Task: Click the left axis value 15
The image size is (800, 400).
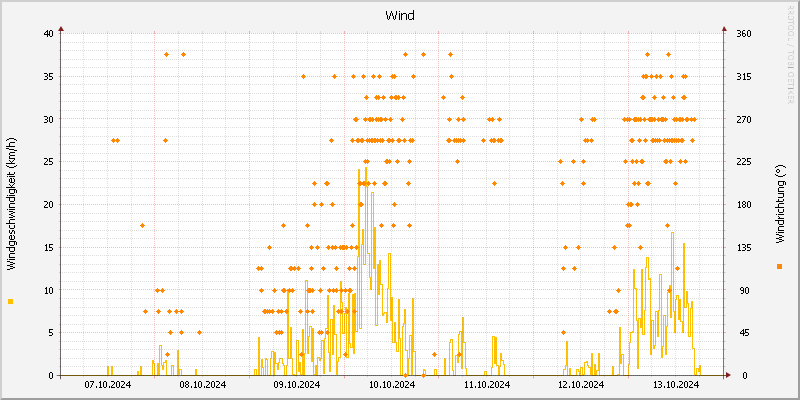Action: (x=48, y=247)
